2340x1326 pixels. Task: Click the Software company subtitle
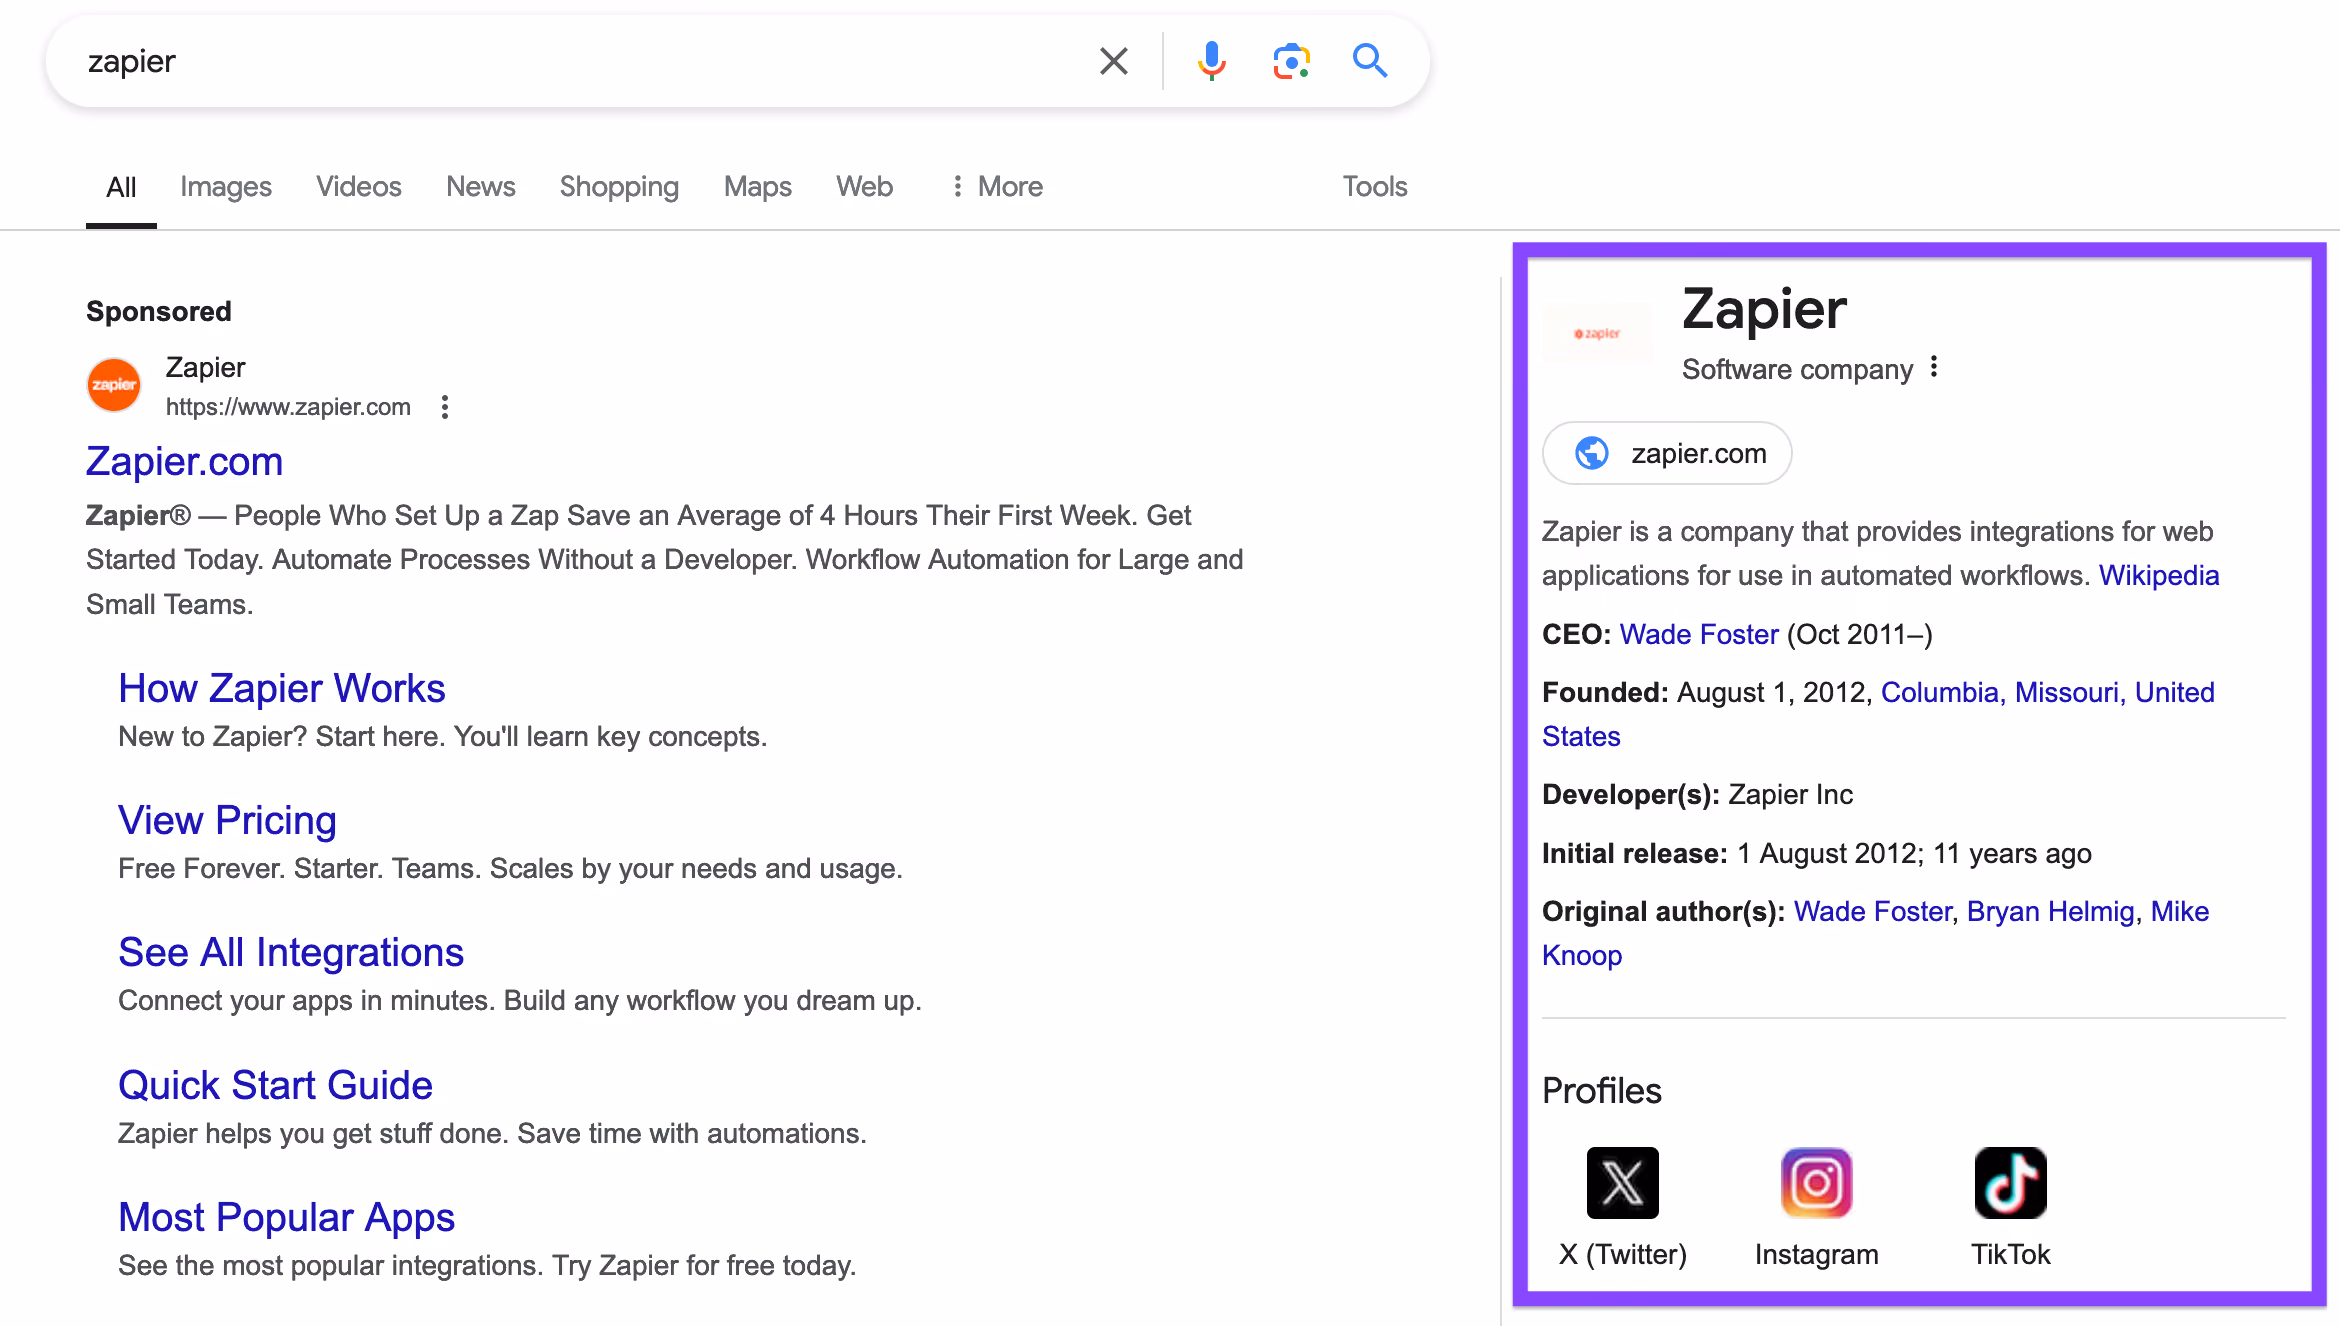coord(1797,370)
